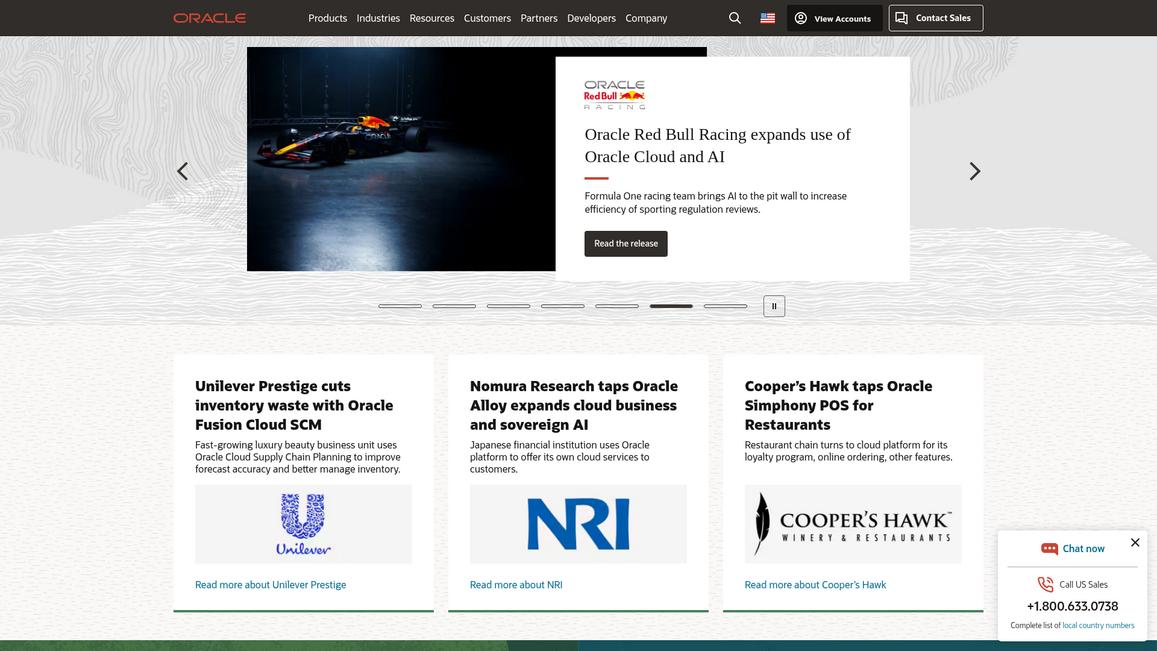Image resolution: width=1157 pixels, height=651 pixels.
Task: Select the fourth carousel slide indicator
Action: point(562,306)
